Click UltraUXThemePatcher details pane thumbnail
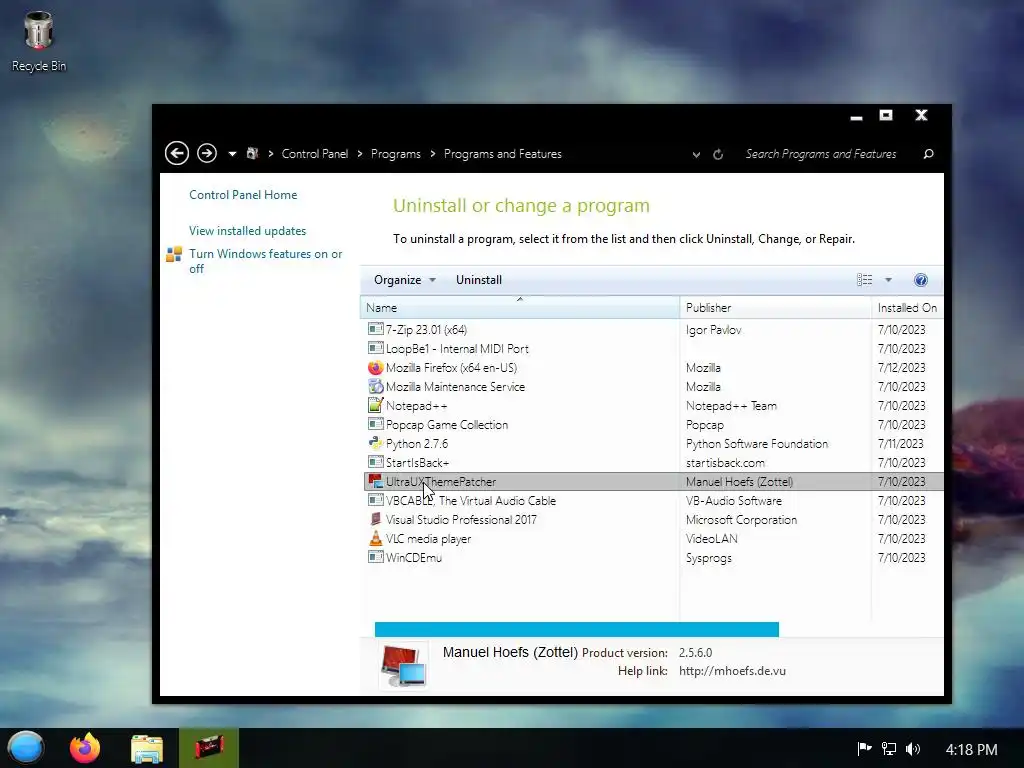The image size is (1024, 768). pyautogui.click(x=403, y=666)
